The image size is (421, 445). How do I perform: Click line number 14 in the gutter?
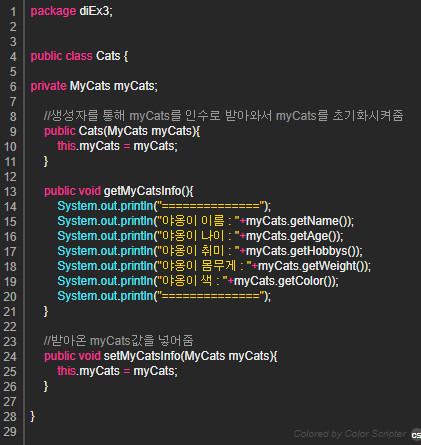pos(10,207)
